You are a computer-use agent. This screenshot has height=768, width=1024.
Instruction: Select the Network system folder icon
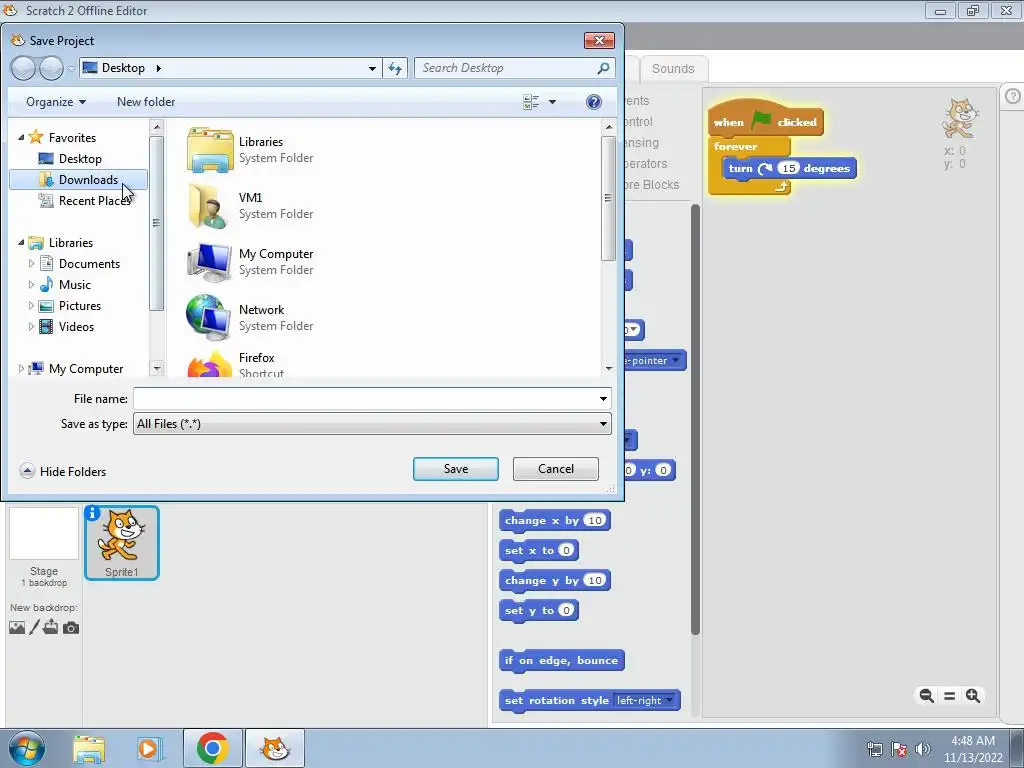(210, 317)
